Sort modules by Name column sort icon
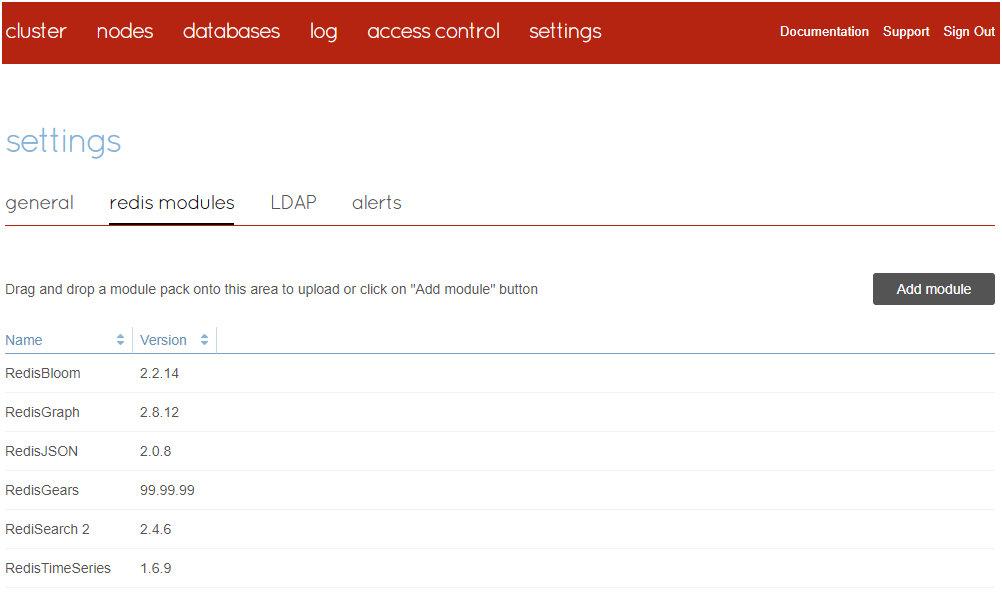Viewport: 1002px width, 595px height. click(121, 340)
